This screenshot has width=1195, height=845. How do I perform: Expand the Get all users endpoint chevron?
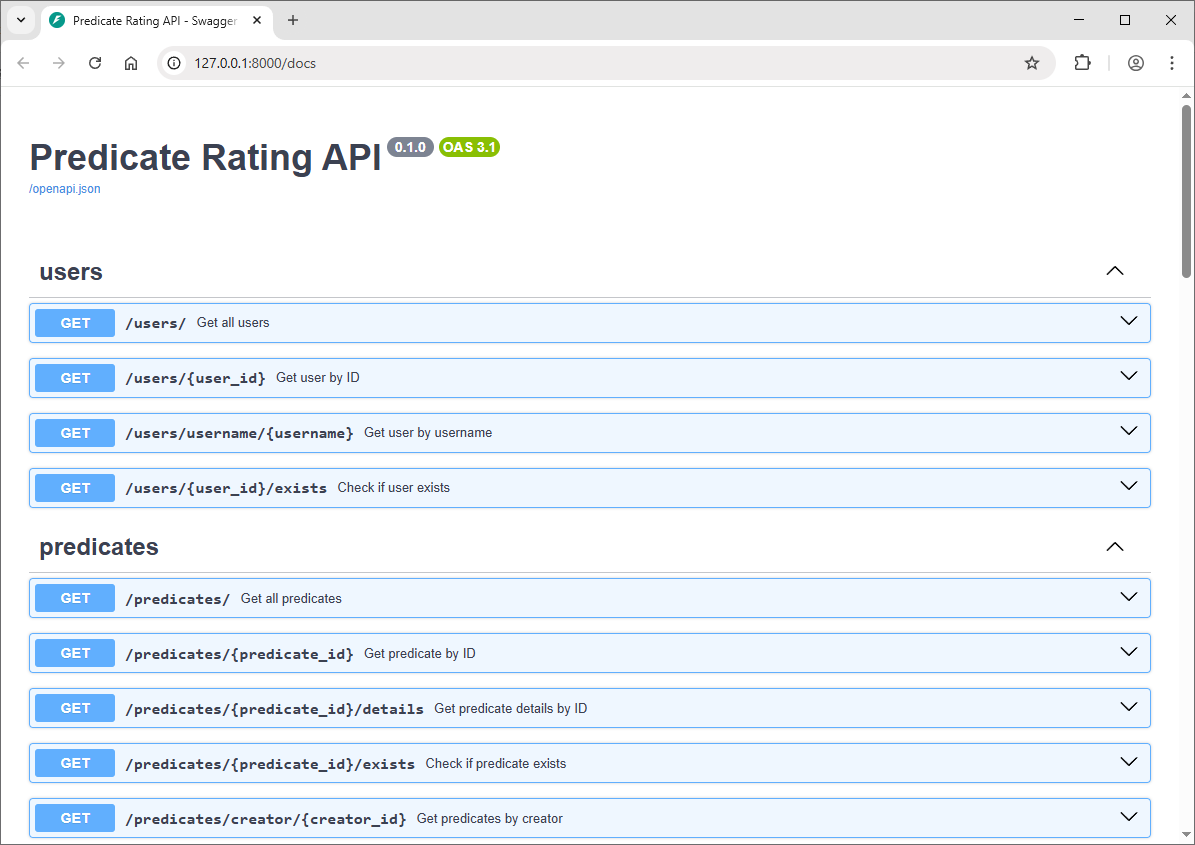[x=1129, y=321]
